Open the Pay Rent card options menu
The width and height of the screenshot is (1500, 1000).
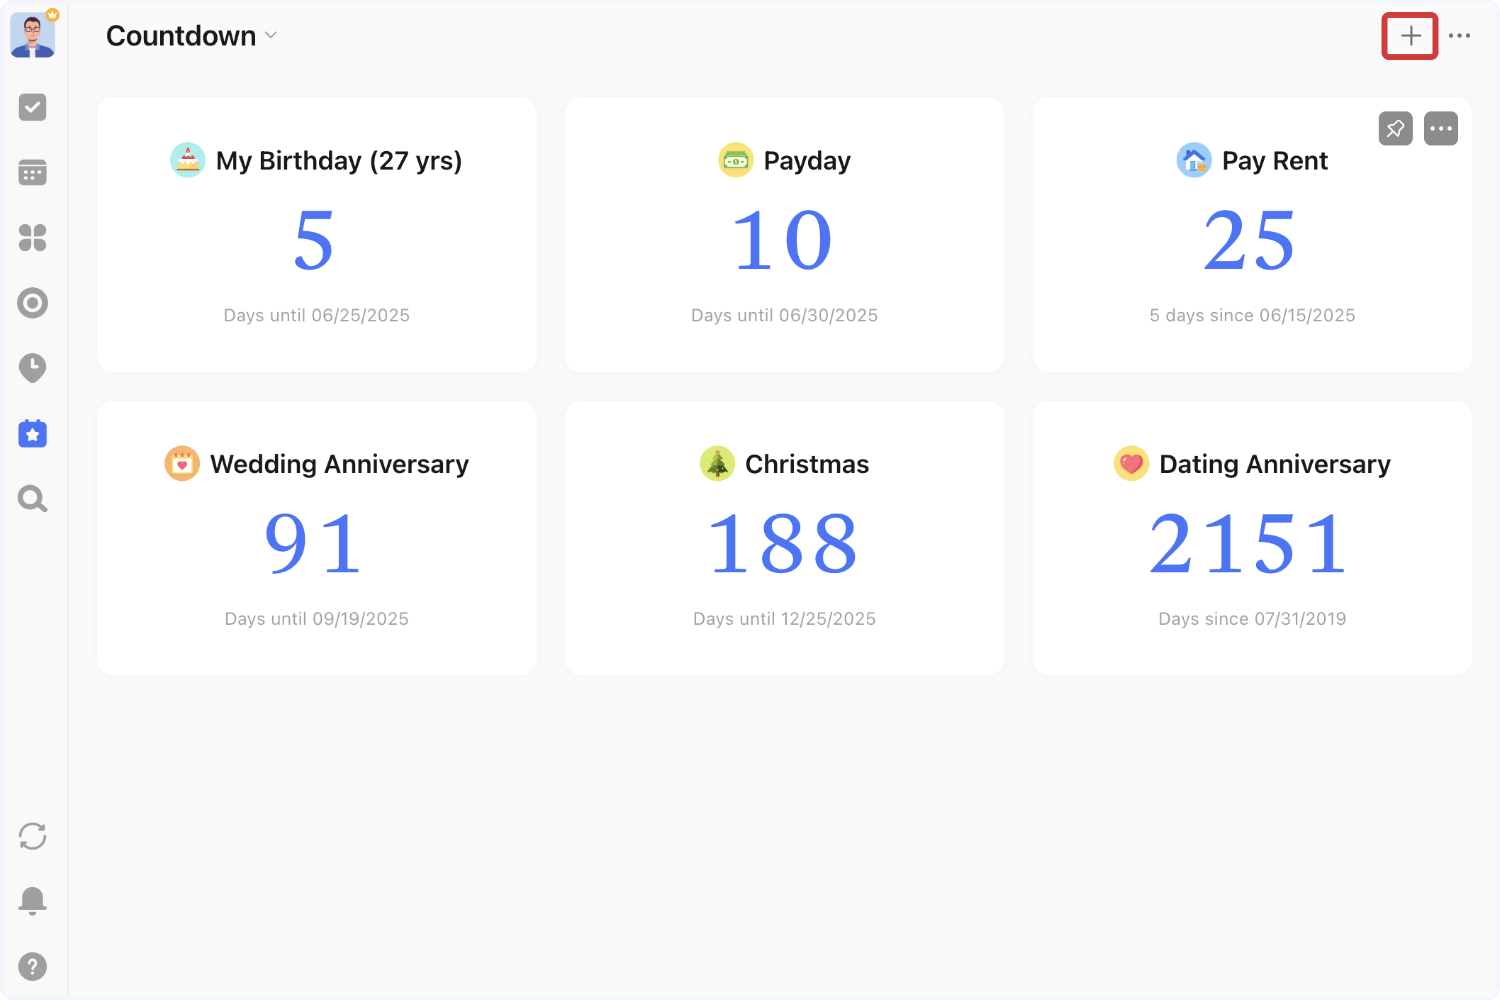click(1441, 128)
